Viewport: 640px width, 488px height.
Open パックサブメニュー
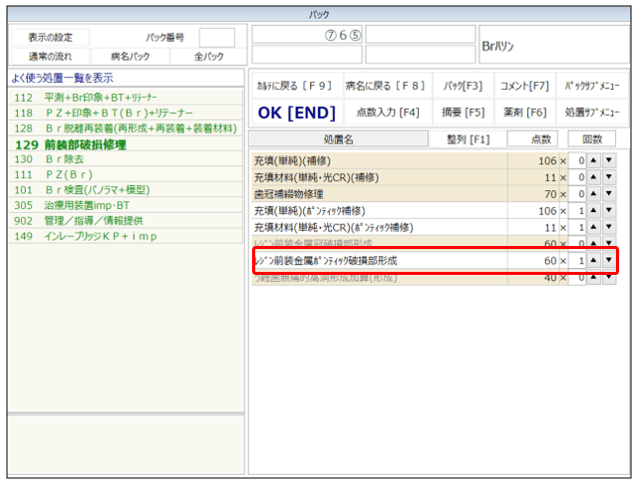(x=591, y=85)
